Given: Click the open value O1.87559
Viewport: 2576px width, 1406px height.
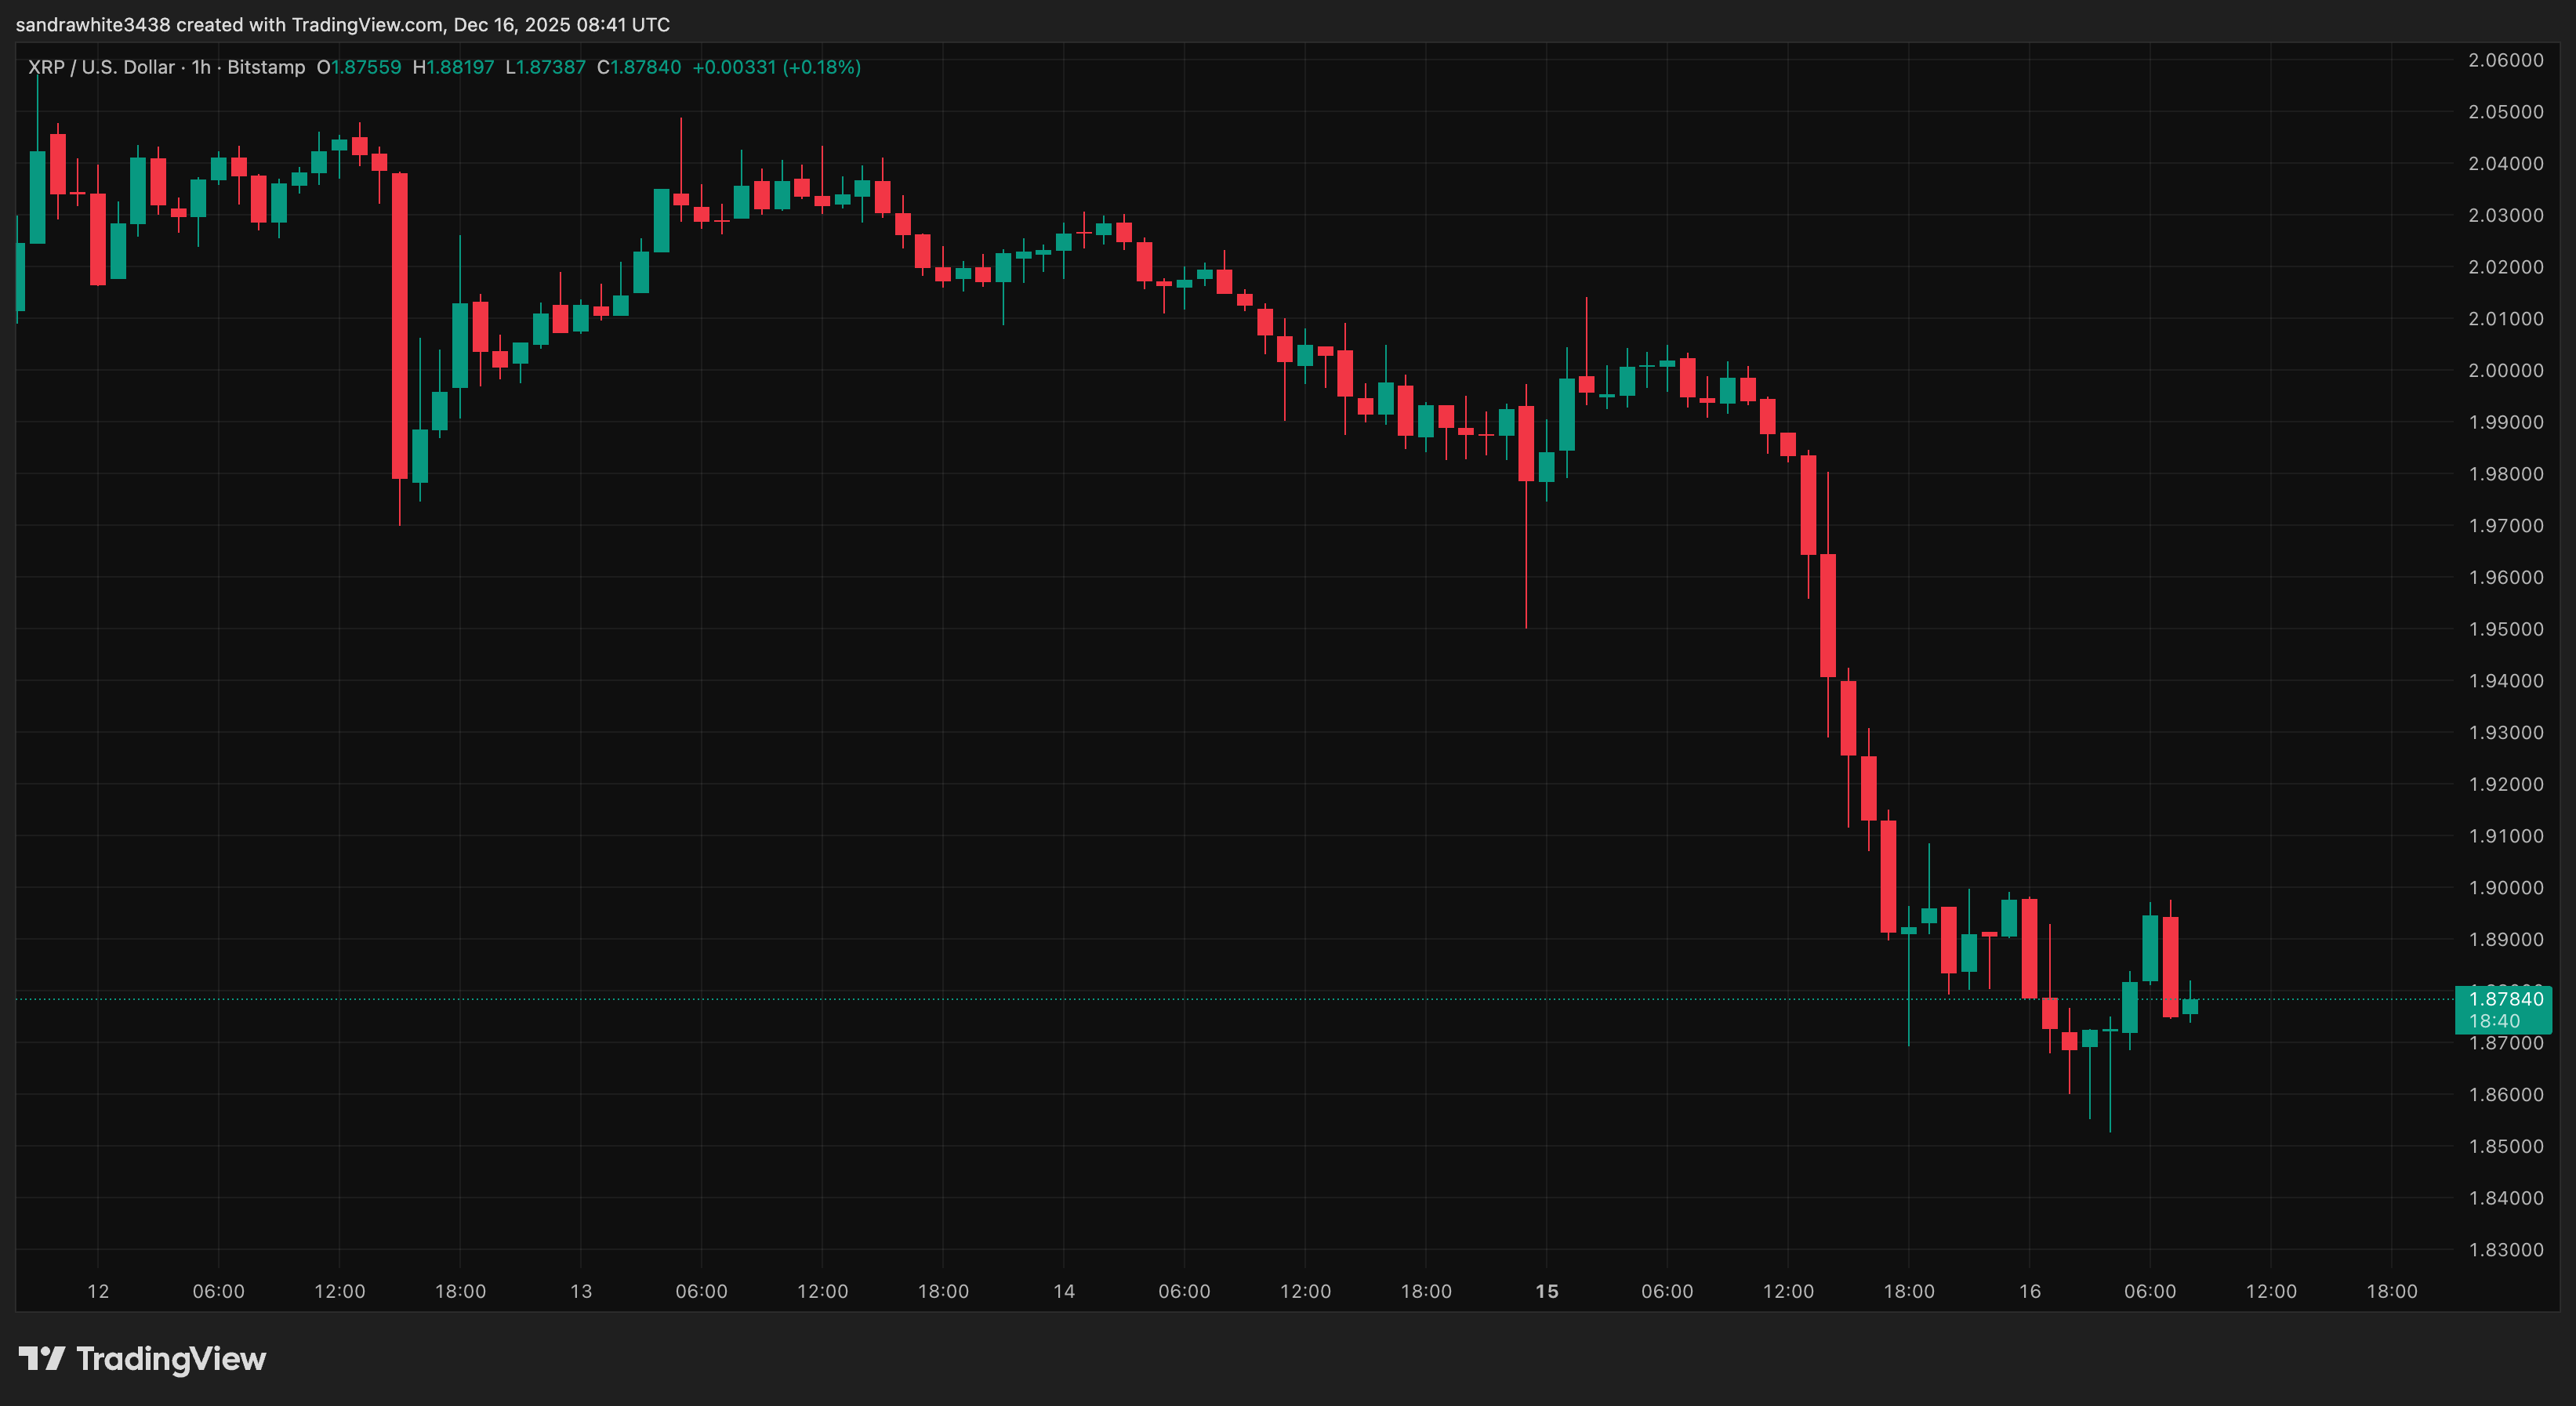Looking at the screenshot, I should (359, 67).
